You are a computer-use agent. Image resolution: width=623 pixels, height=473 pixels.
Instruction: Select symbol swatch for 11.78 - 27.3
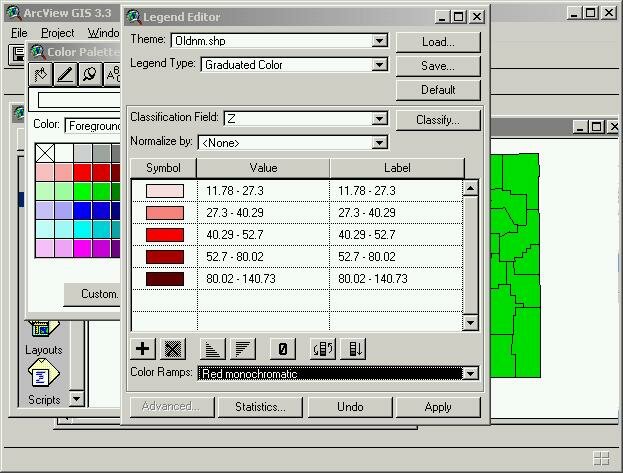[x=164, y=191]
